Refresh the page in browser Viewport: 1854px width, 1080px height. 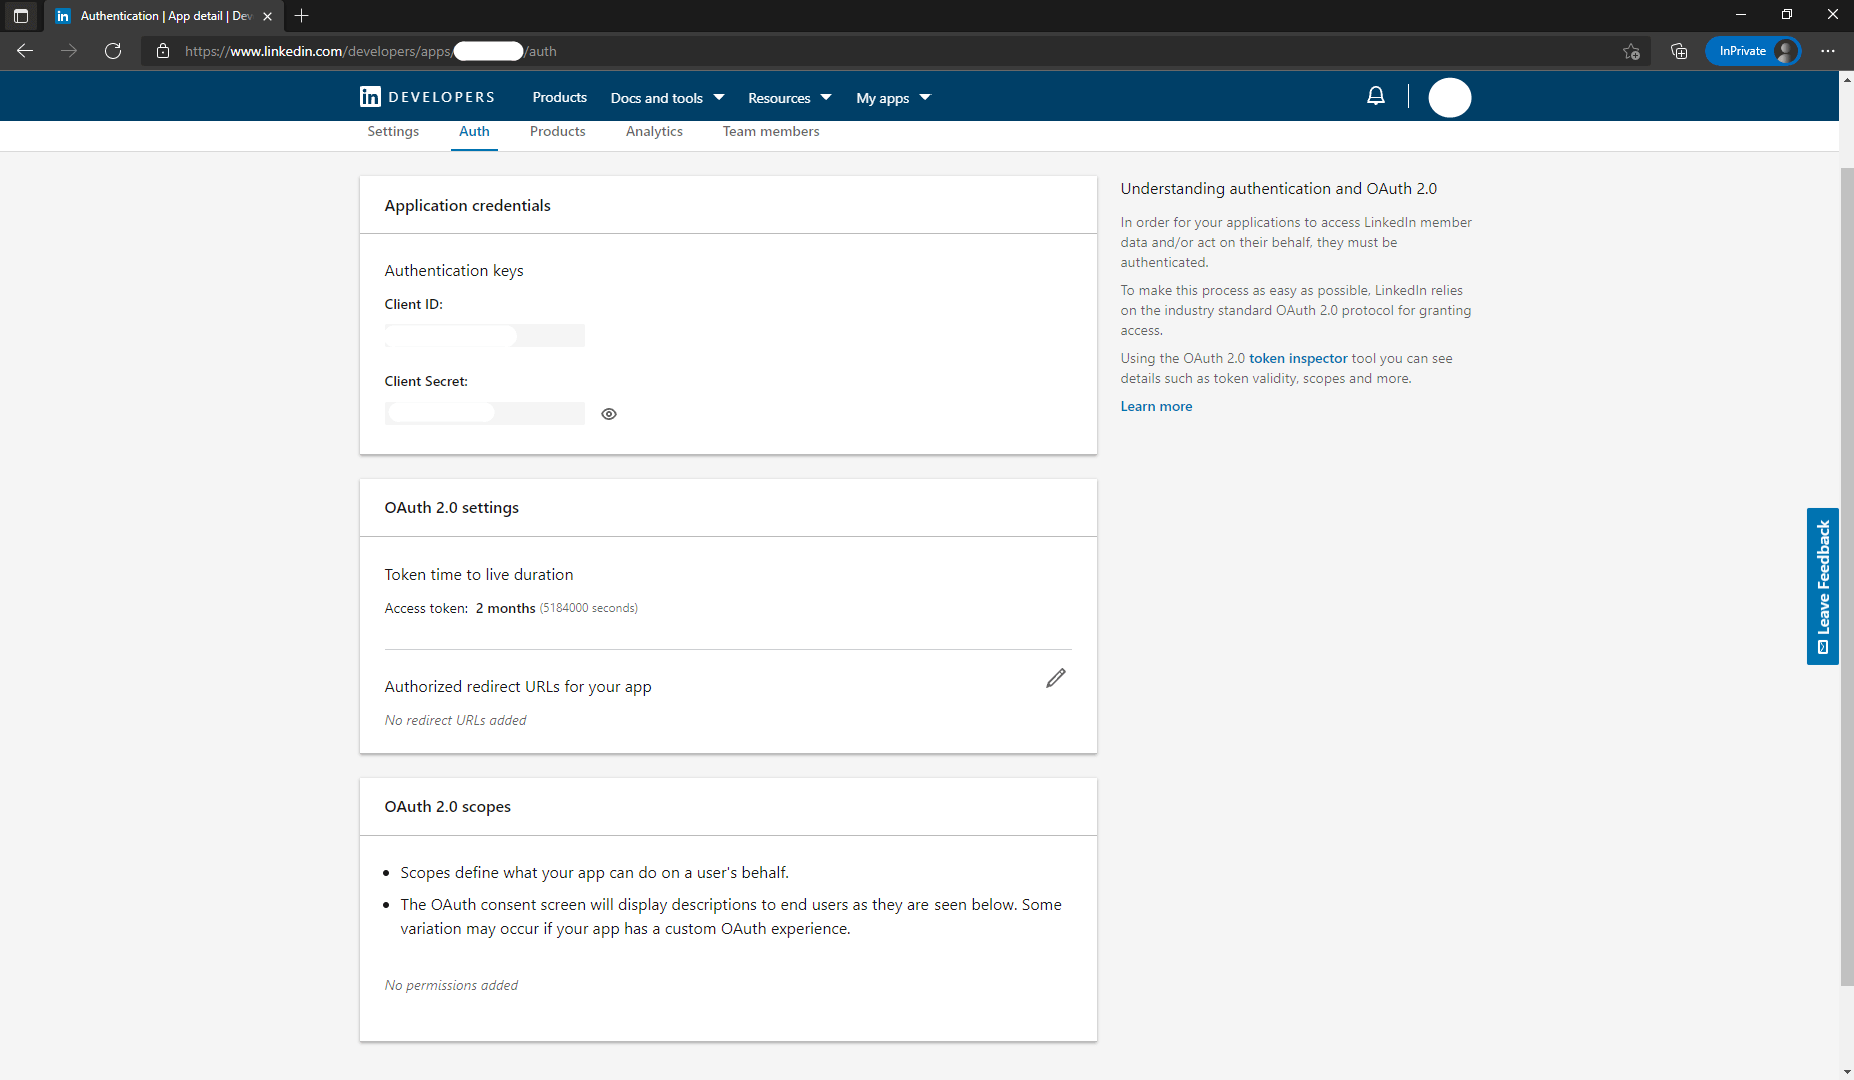pos(113,51)
